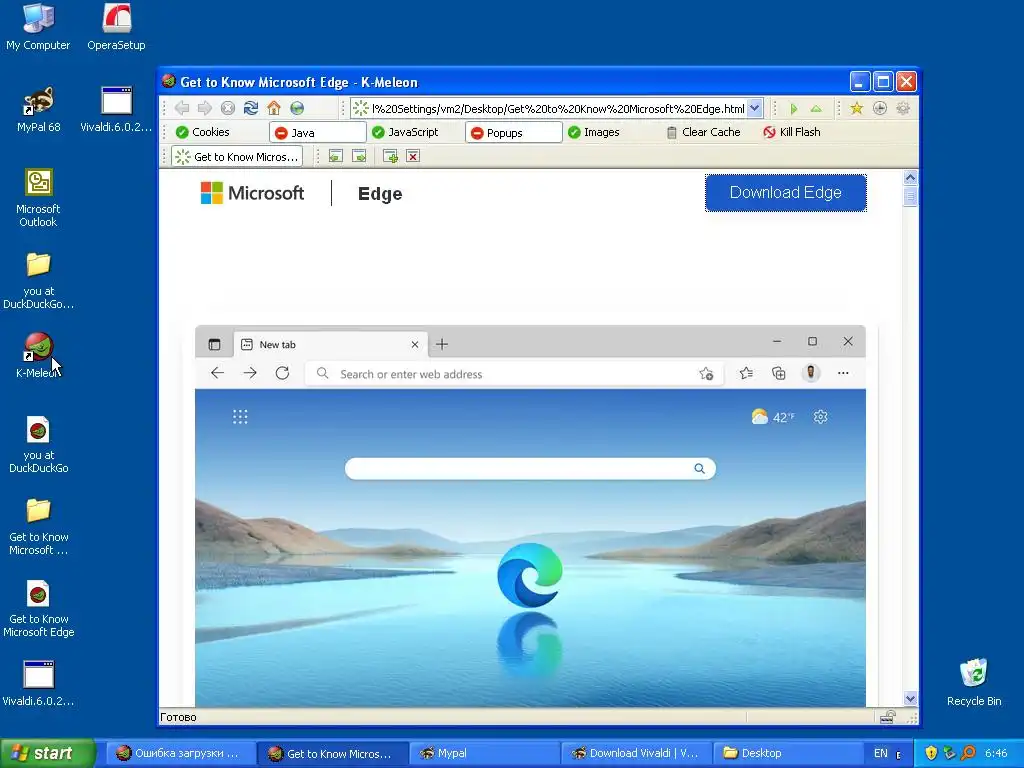
Task: Click the status bar security lock icon
Action: pos(887,717)
